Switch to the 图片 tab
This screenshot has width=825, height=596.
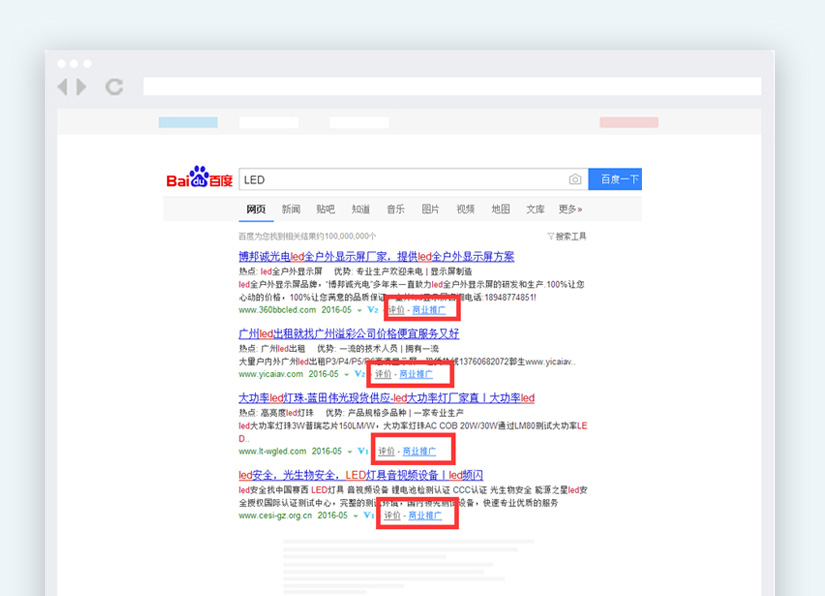coord(430,209)
